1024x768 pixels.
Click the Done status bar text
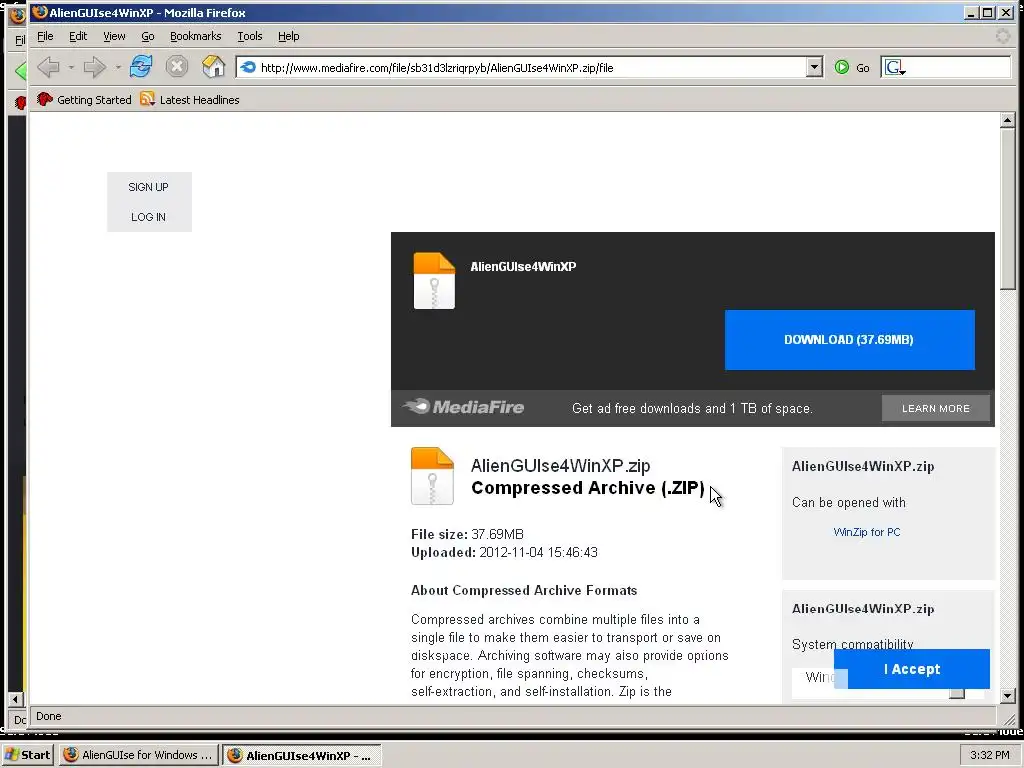tap(48, 716)
